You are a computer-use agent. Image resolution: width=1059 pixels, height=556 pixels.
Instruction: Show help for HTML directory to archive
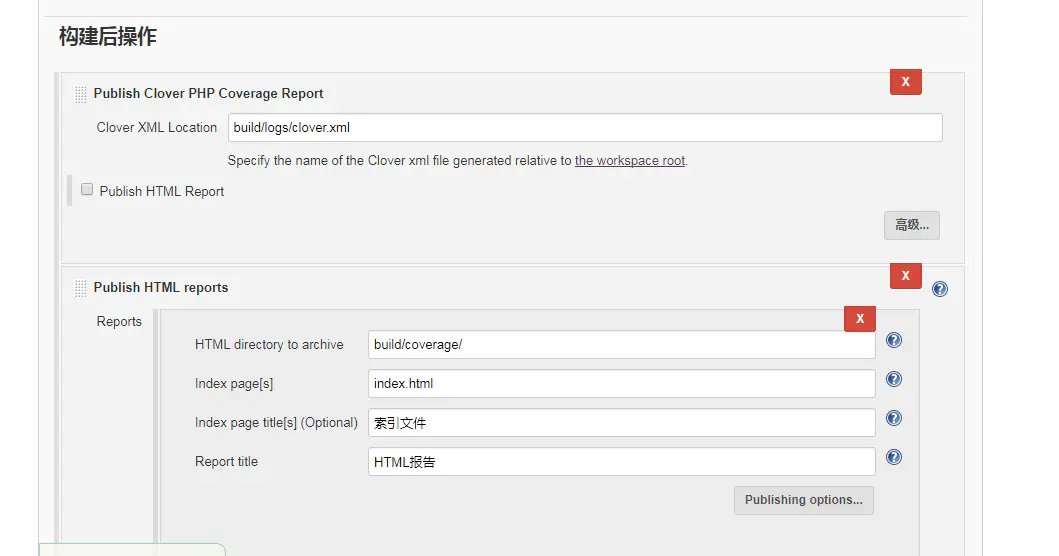pyautogui.click(x=894, y=340)
